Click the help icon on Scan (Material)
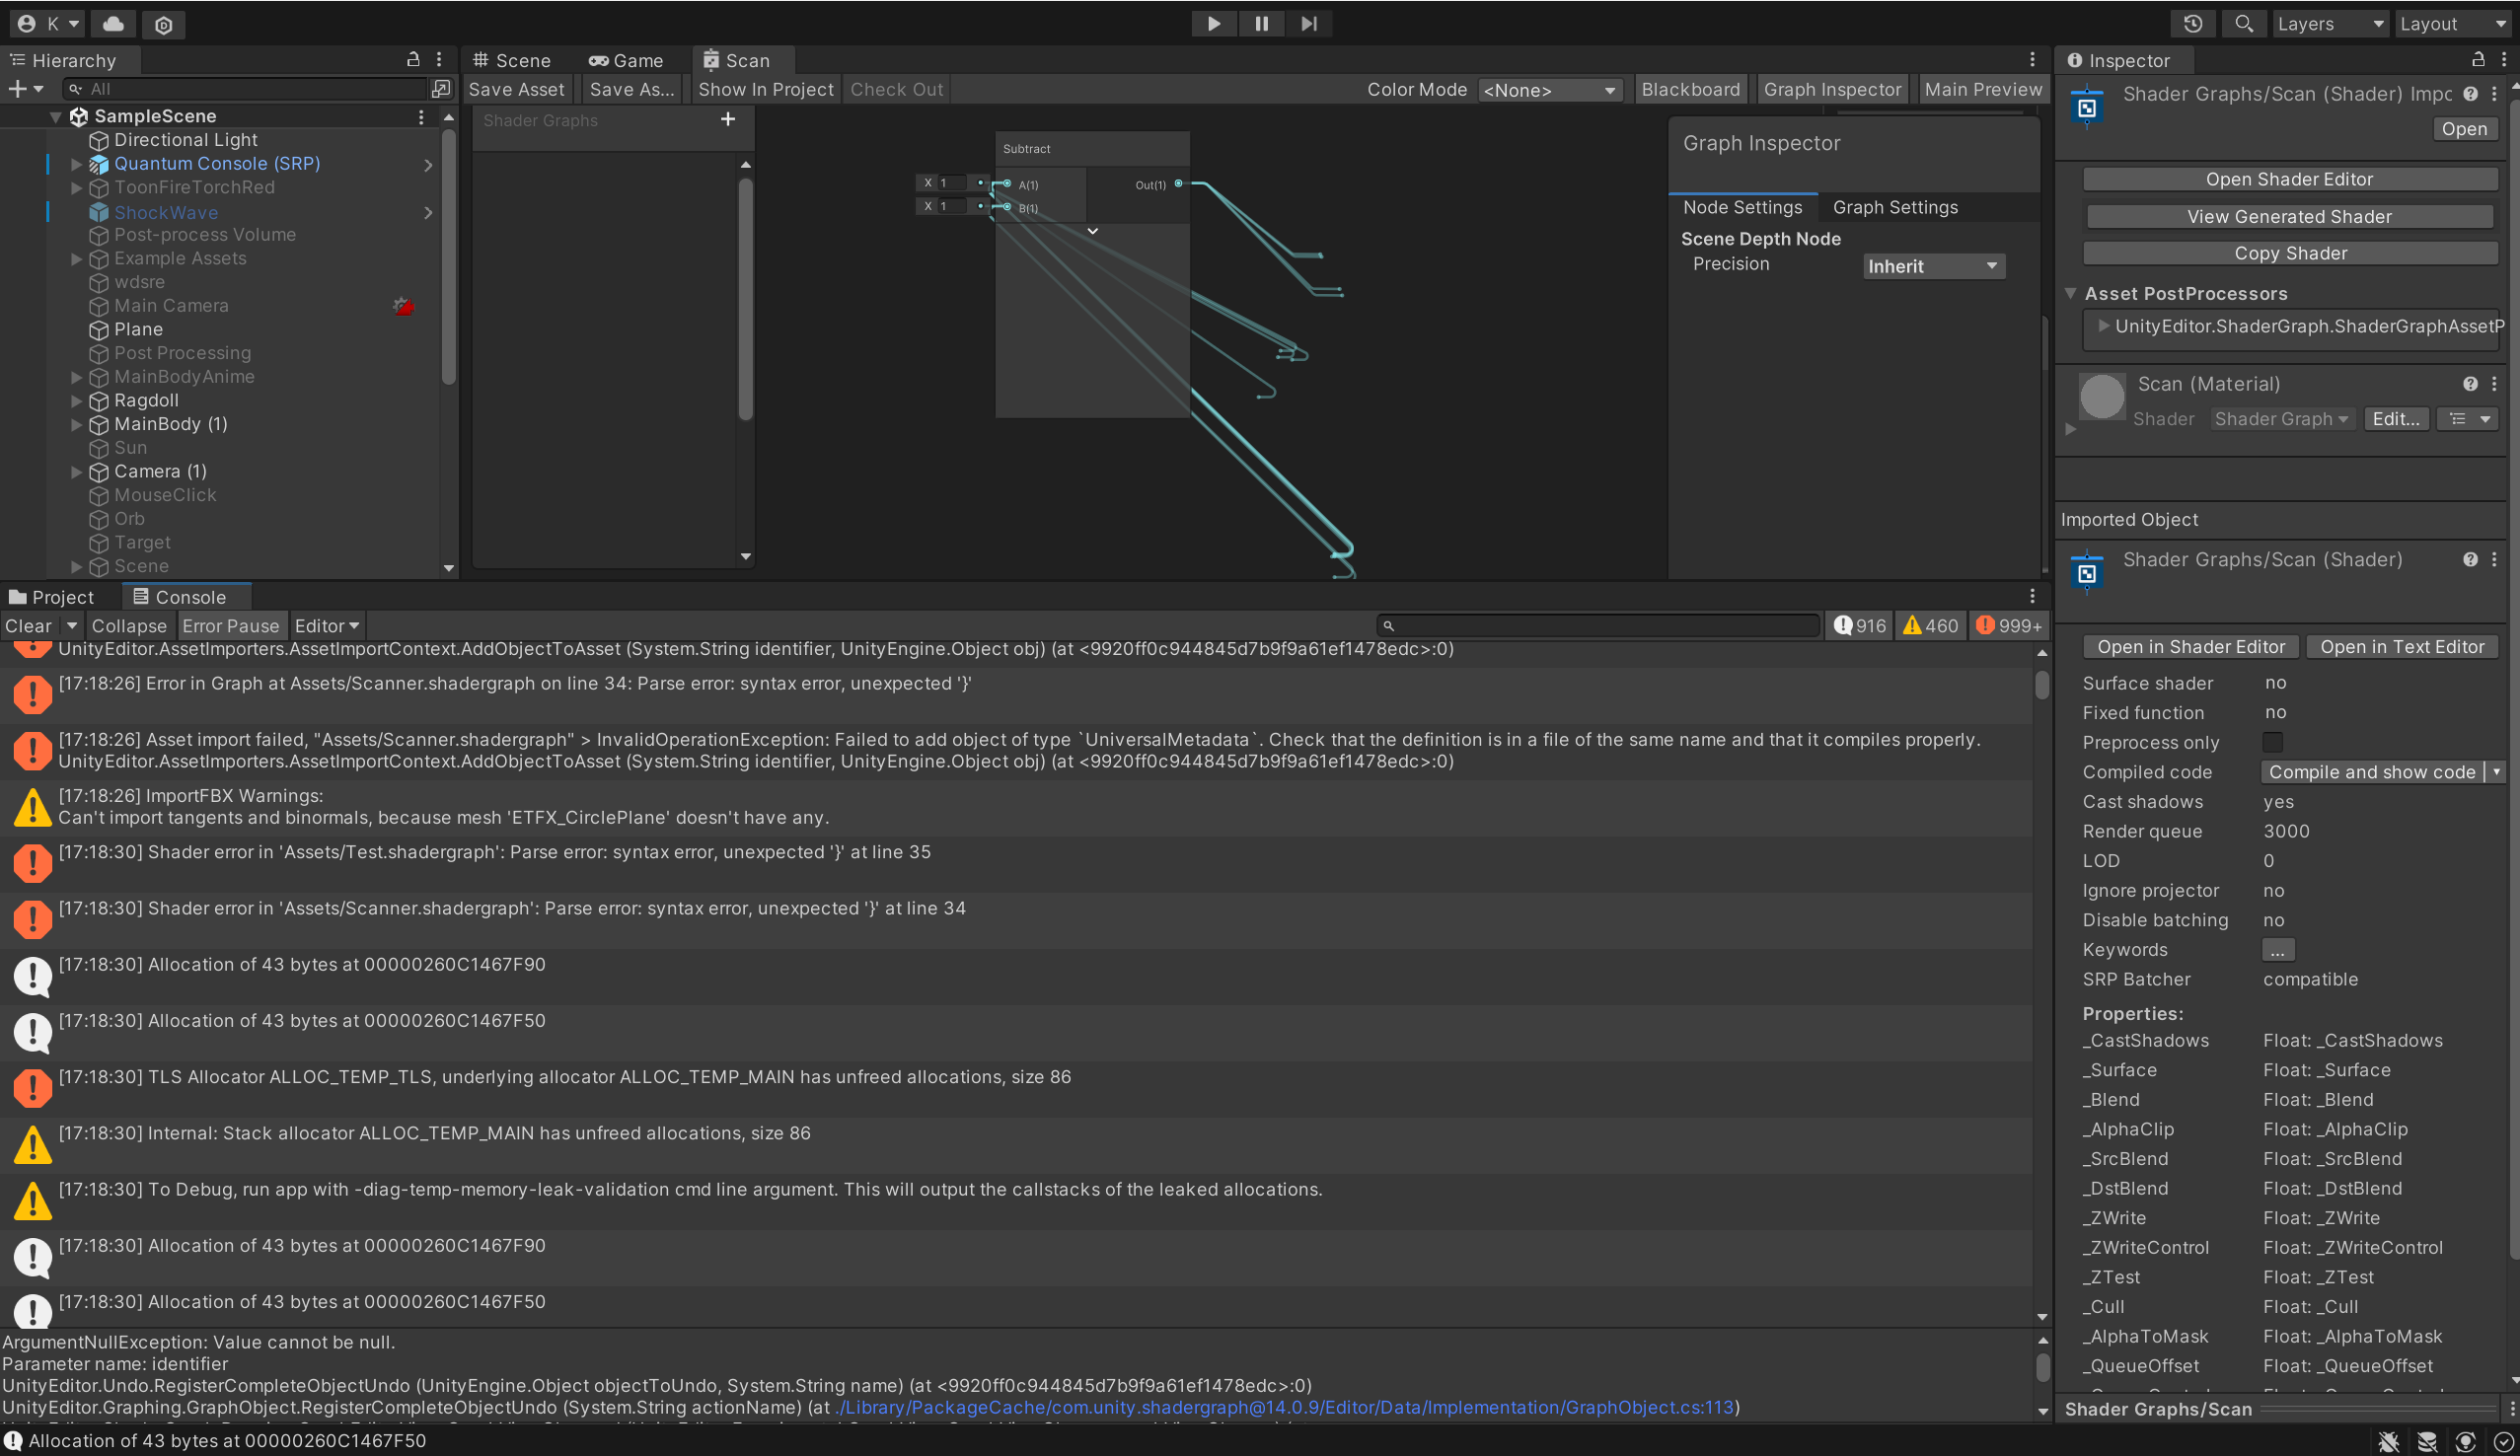The height and width of the screenshot is (1456, 2520). 2470,383
